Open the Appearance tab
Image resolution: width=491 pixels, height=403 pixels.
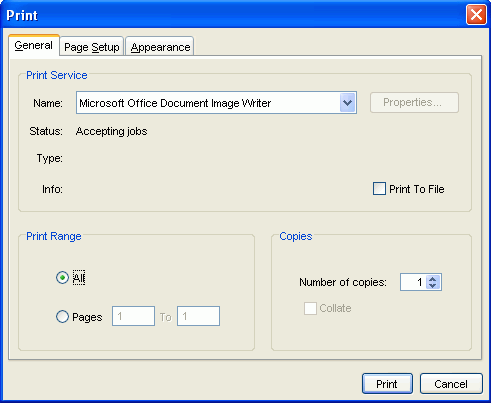[160, 46]
